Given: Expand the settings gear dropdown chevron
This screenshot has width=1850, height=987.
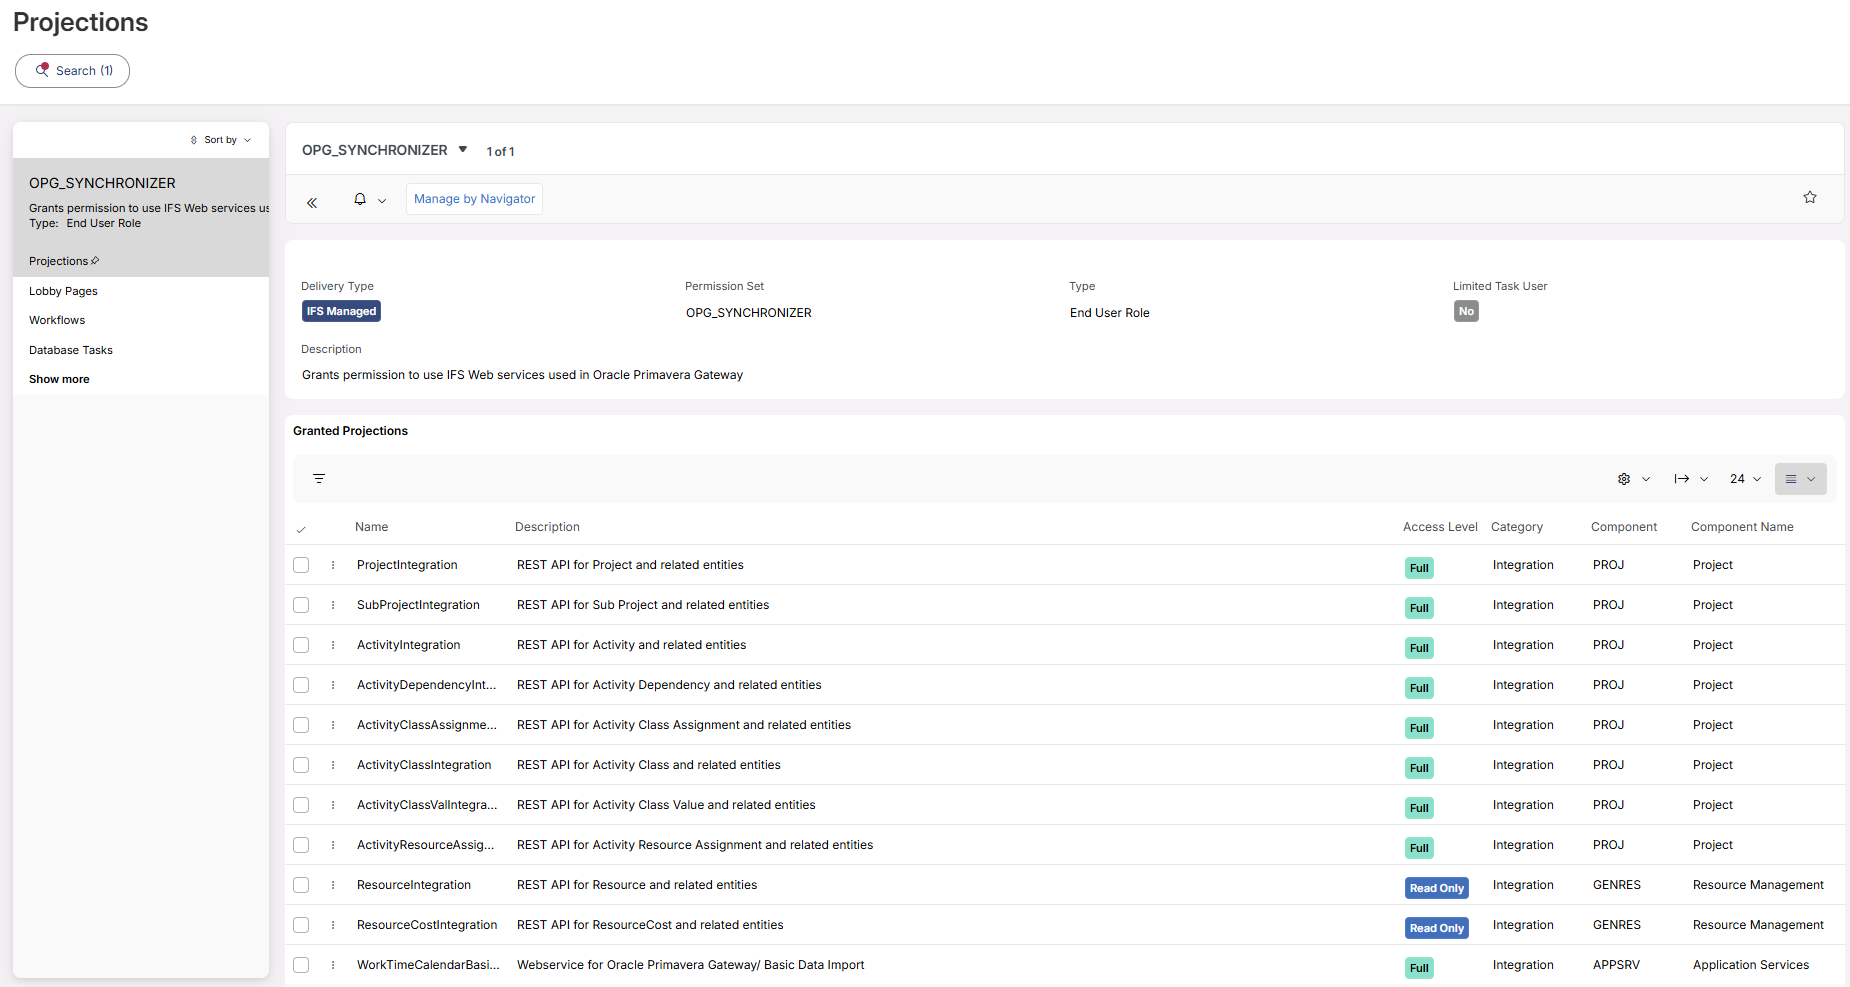Looking at the screenshot, I should pos(1646,479).
